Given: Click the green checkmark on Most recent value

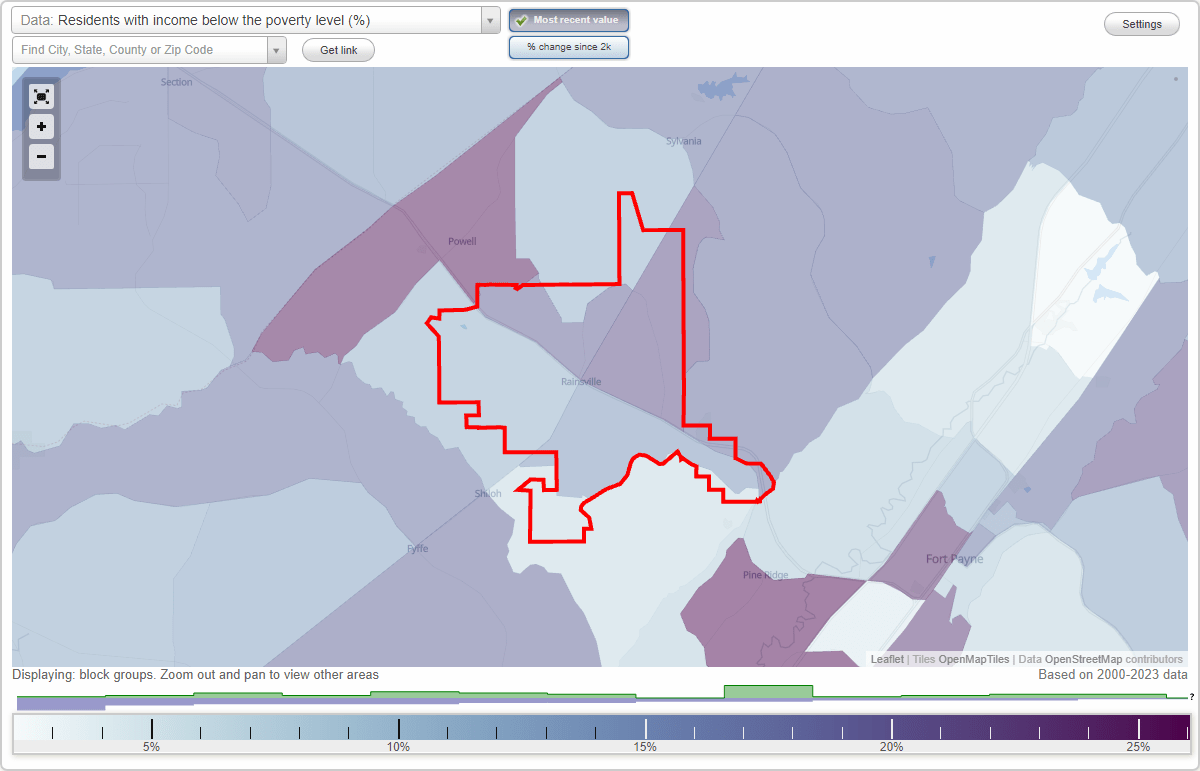Looking at the screenshot, I should [x=521, y=19].
